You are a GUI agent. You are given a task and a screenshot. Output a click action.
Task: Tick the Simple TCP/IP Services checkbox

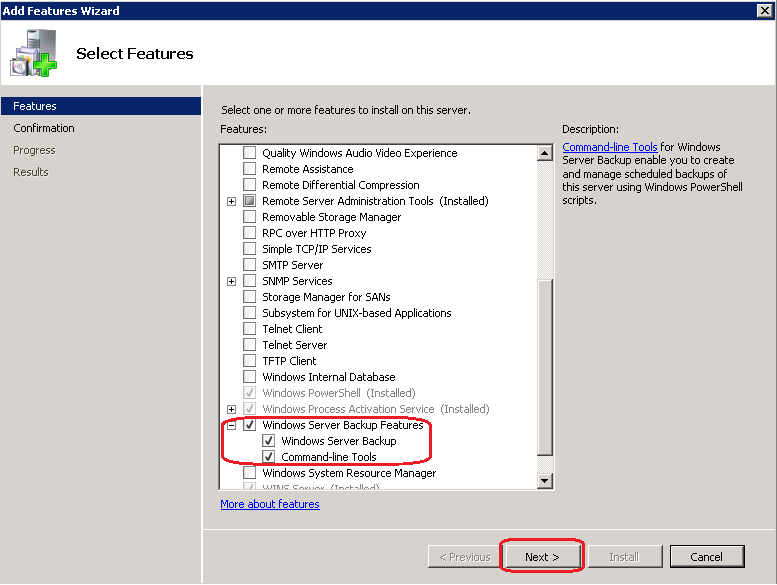[249, 249]
